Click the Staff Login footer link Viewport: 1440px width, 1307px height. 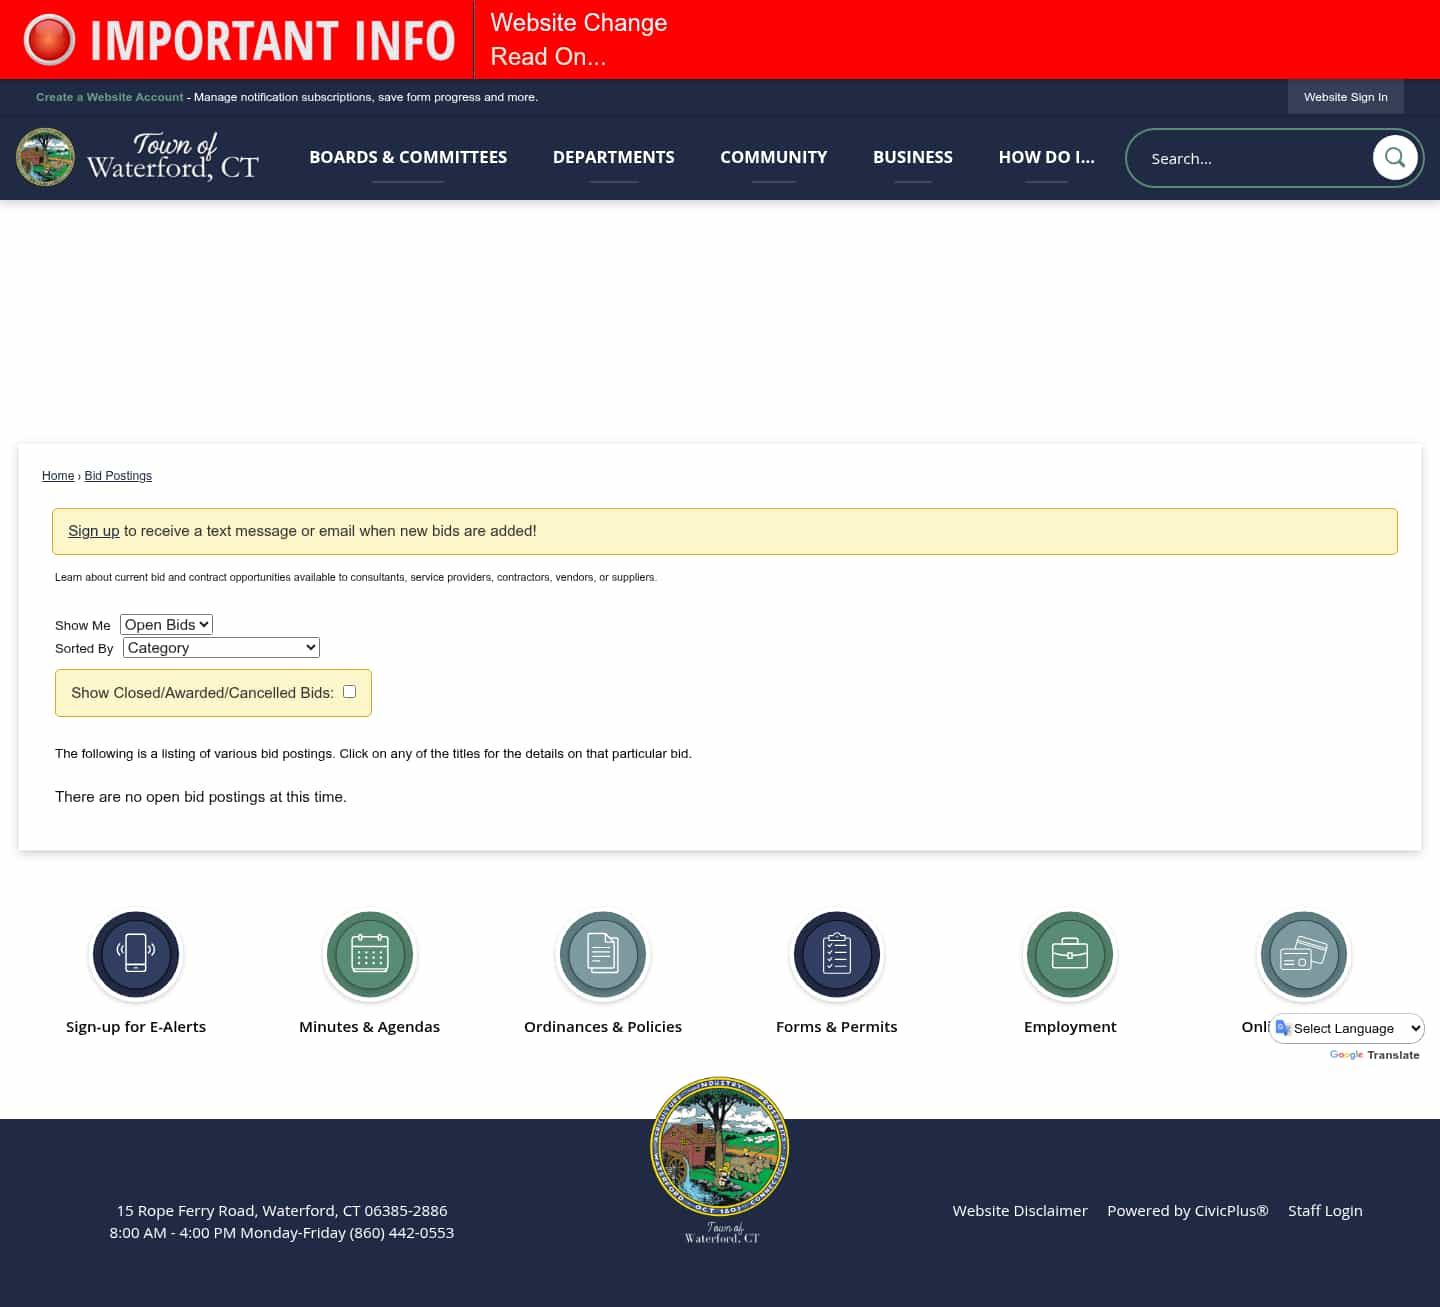[x=1325, y=1210]
